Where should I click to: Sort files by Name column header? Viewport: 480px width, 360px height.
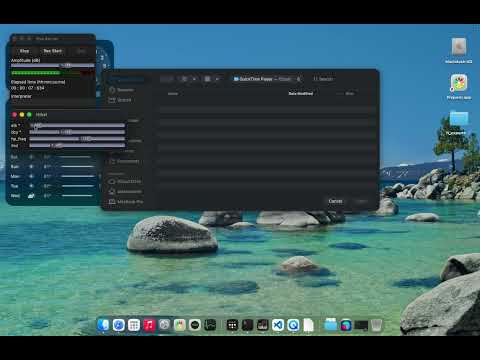(x=173, y=94)
